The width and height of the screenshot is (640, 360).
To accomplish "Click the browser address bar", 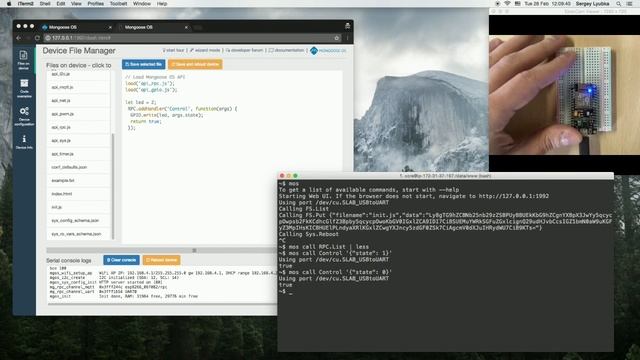I will pyautogui.click(x=192, y=38).
